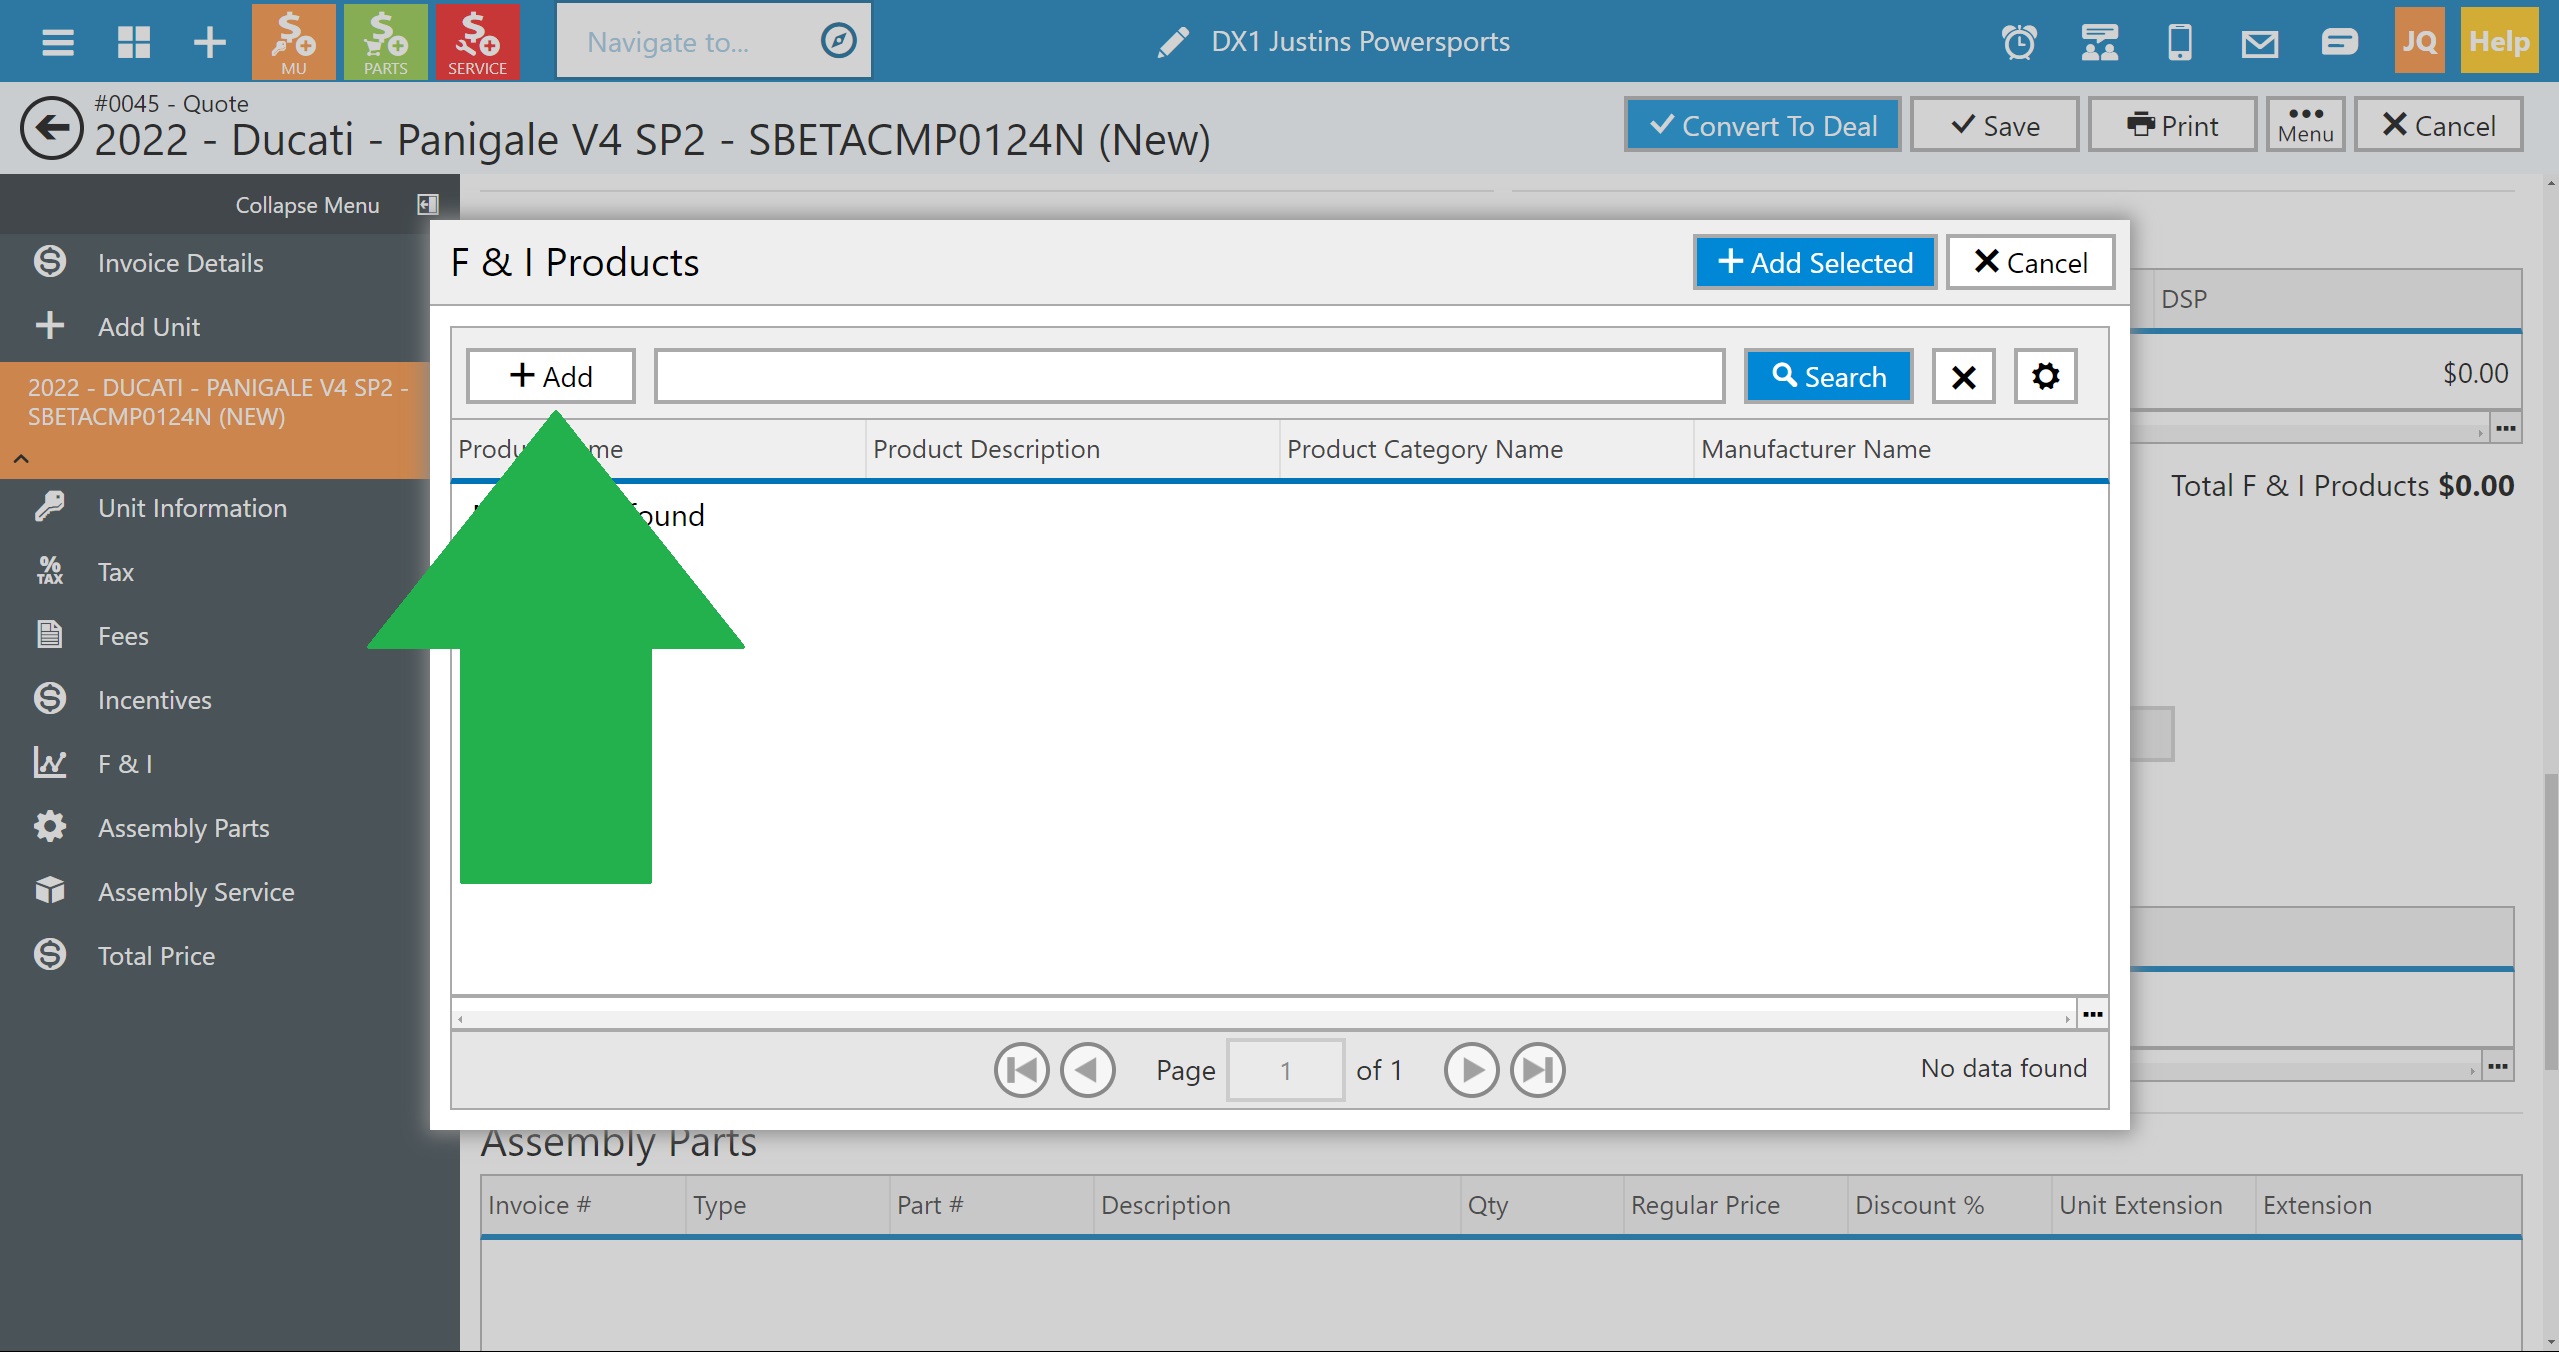Collapse the Ducati Panigale unit section
This screenshot has width=2559, height=1352.
click(x=21, y=459)
